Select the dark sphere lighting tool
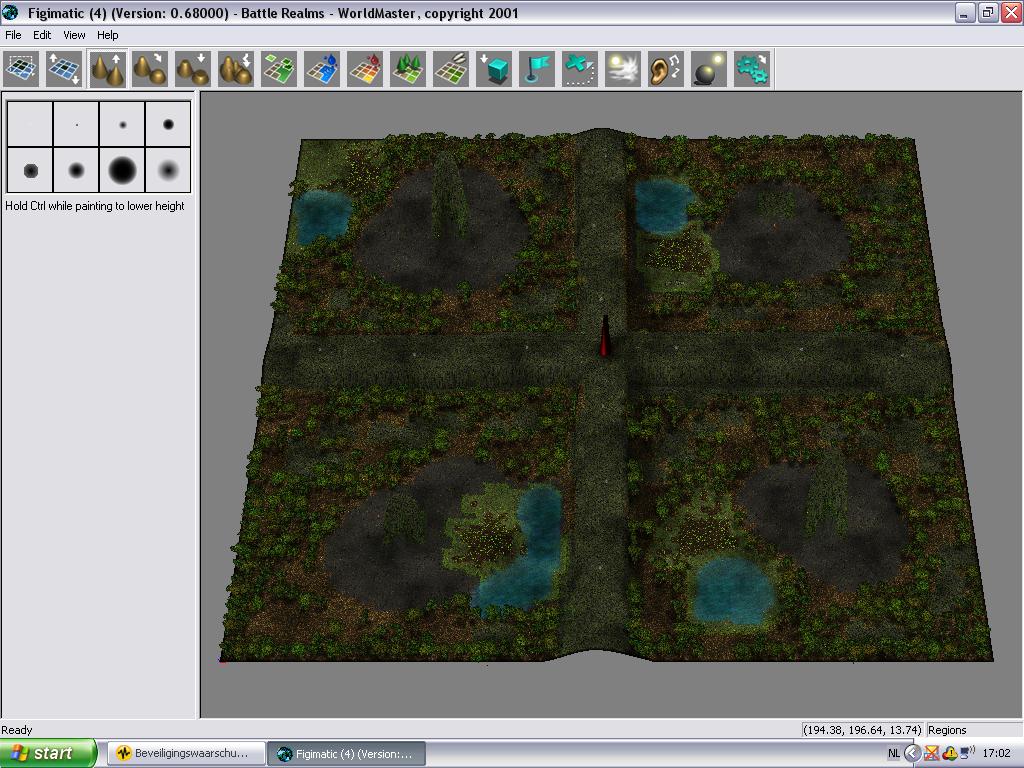Screen dimensions: 1024x768 tap(709, 69)
